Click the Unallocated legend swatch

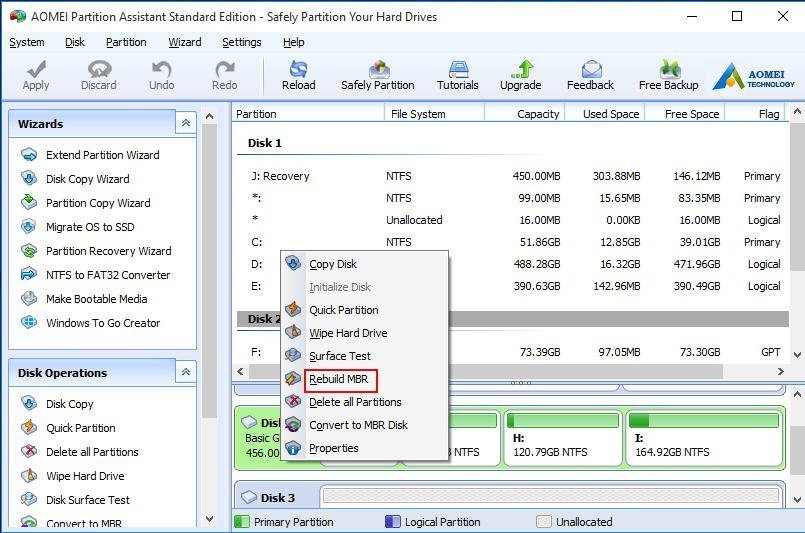click(x=544, y=522)
